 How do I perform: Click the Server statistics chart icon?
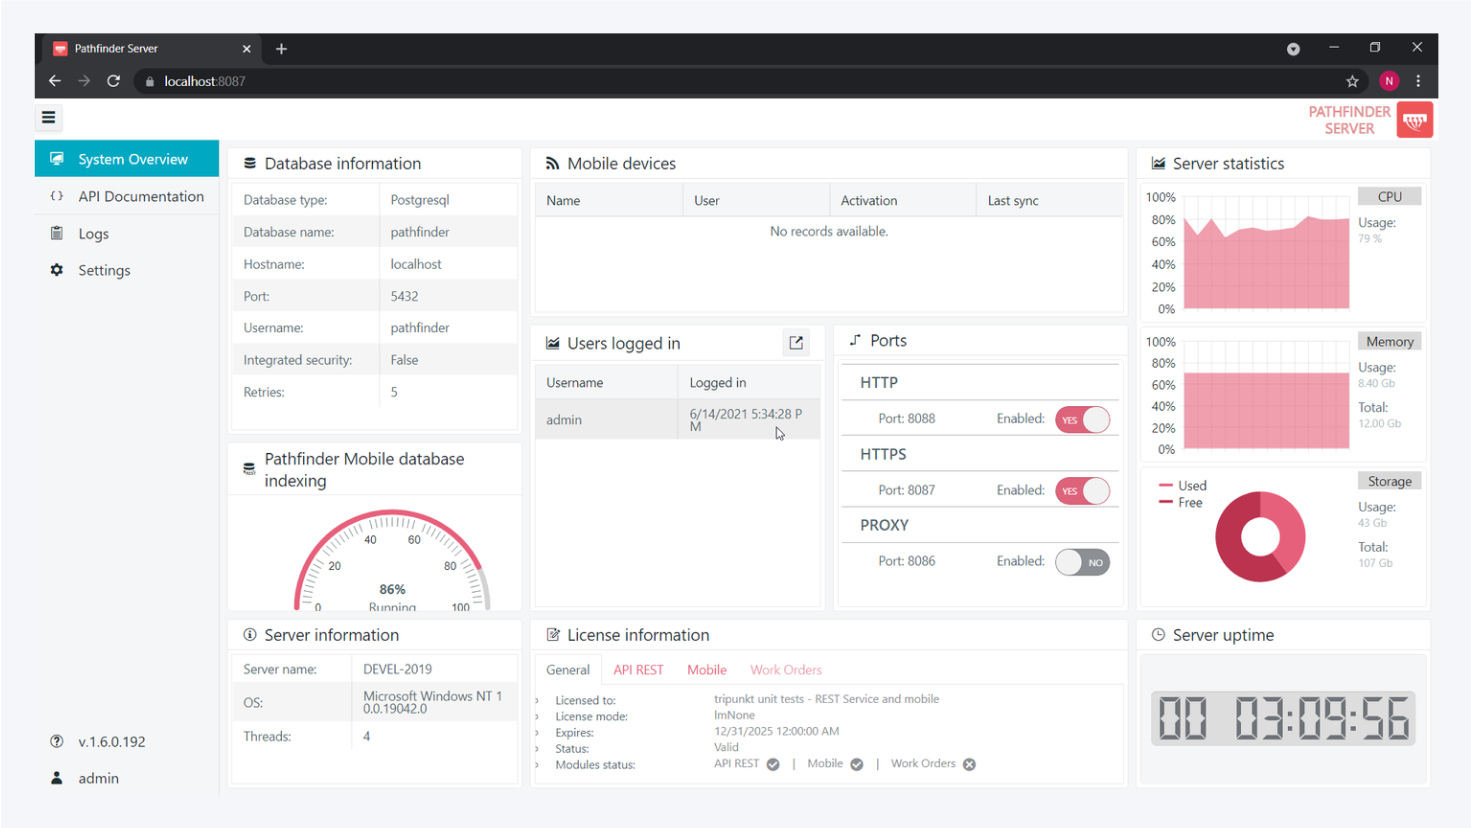[x=1158, y=163]
